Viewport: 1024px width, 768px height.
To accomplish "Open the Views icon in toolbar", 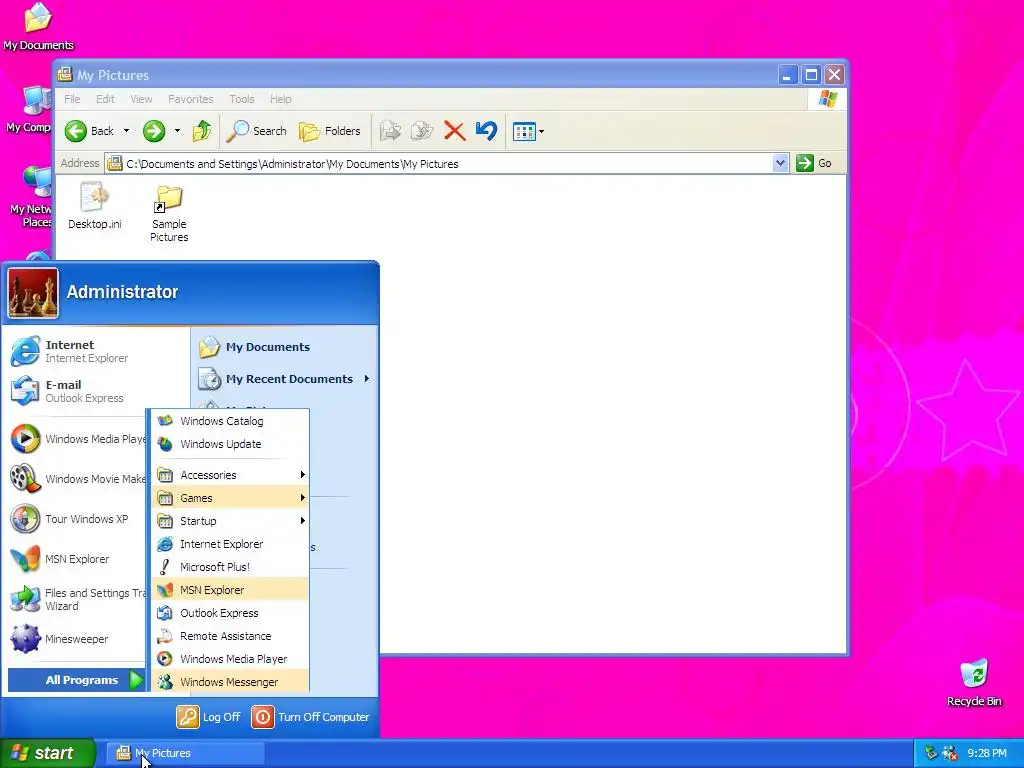I will (524, 132).
